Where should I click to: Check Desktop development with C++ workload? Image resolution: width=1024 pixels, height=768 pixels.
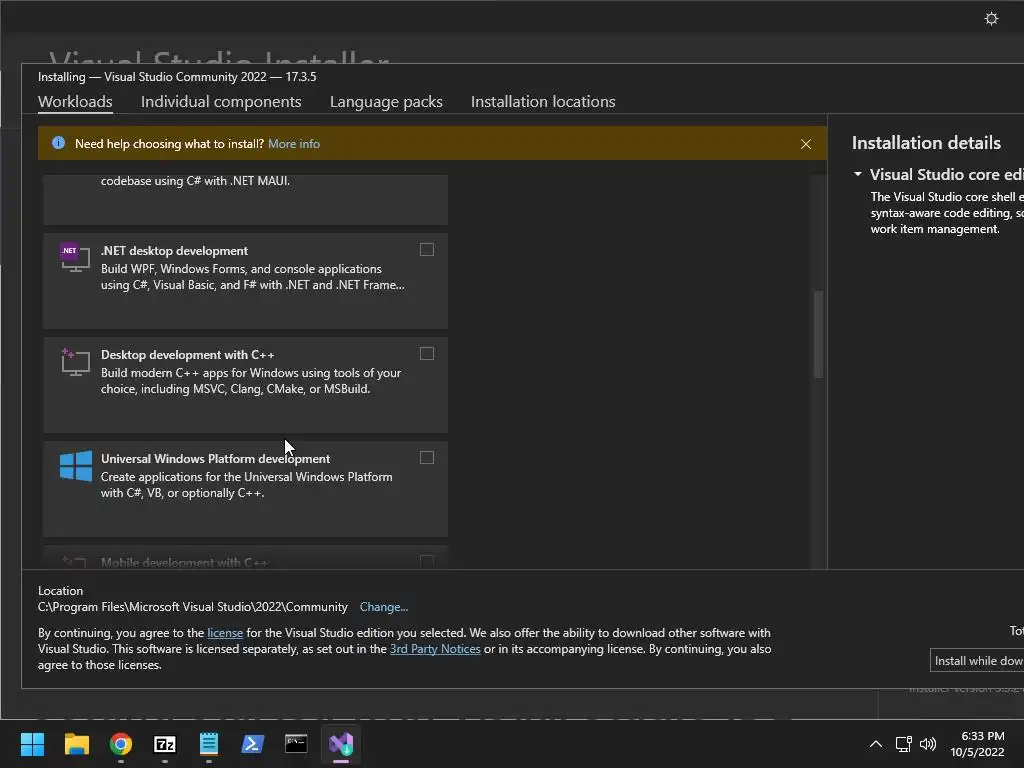[426, 353]
